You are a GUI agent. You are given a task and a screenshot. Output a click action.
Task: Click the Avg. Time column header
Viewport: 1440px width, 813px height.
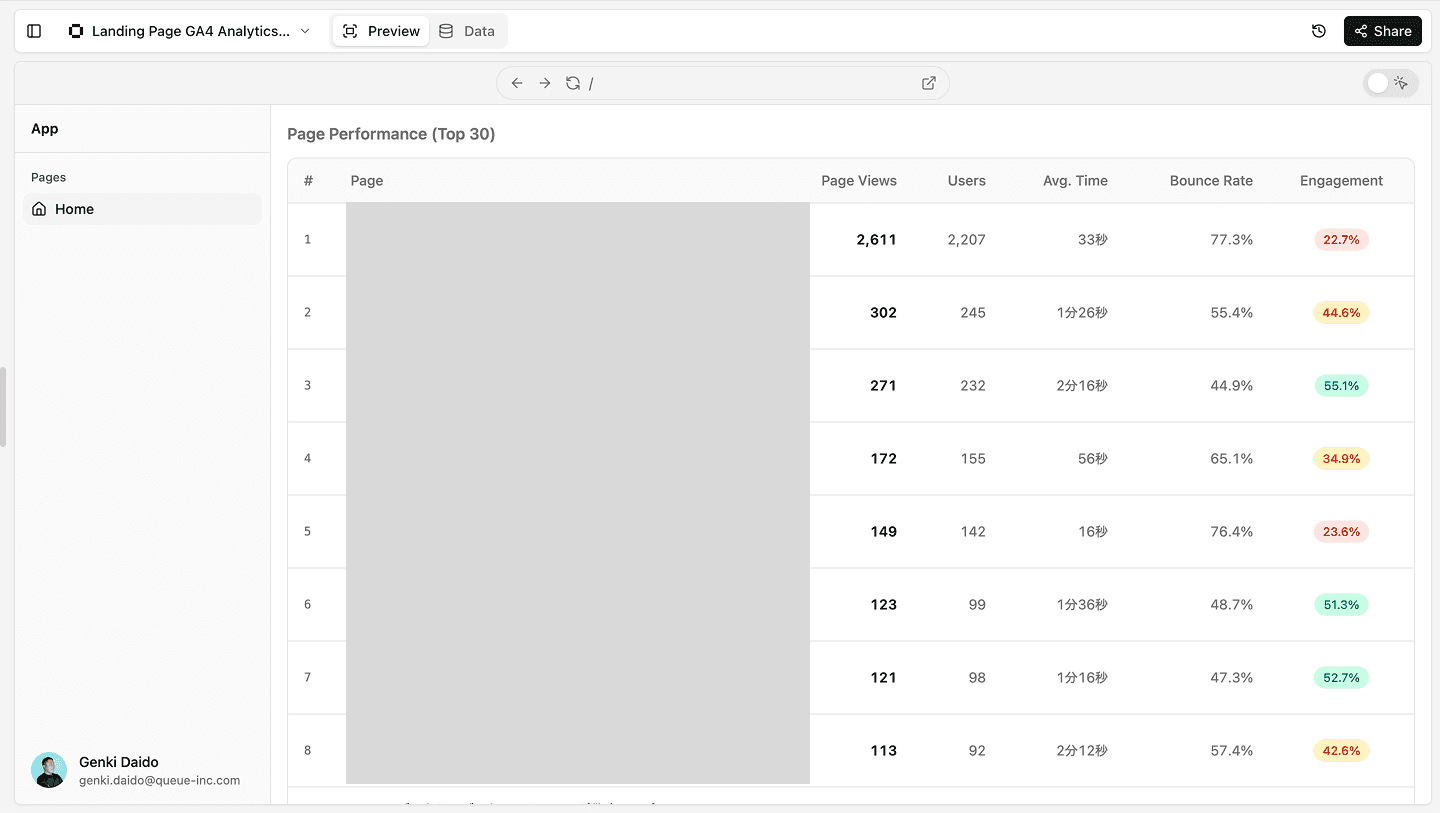click(x=1075, y=181)
